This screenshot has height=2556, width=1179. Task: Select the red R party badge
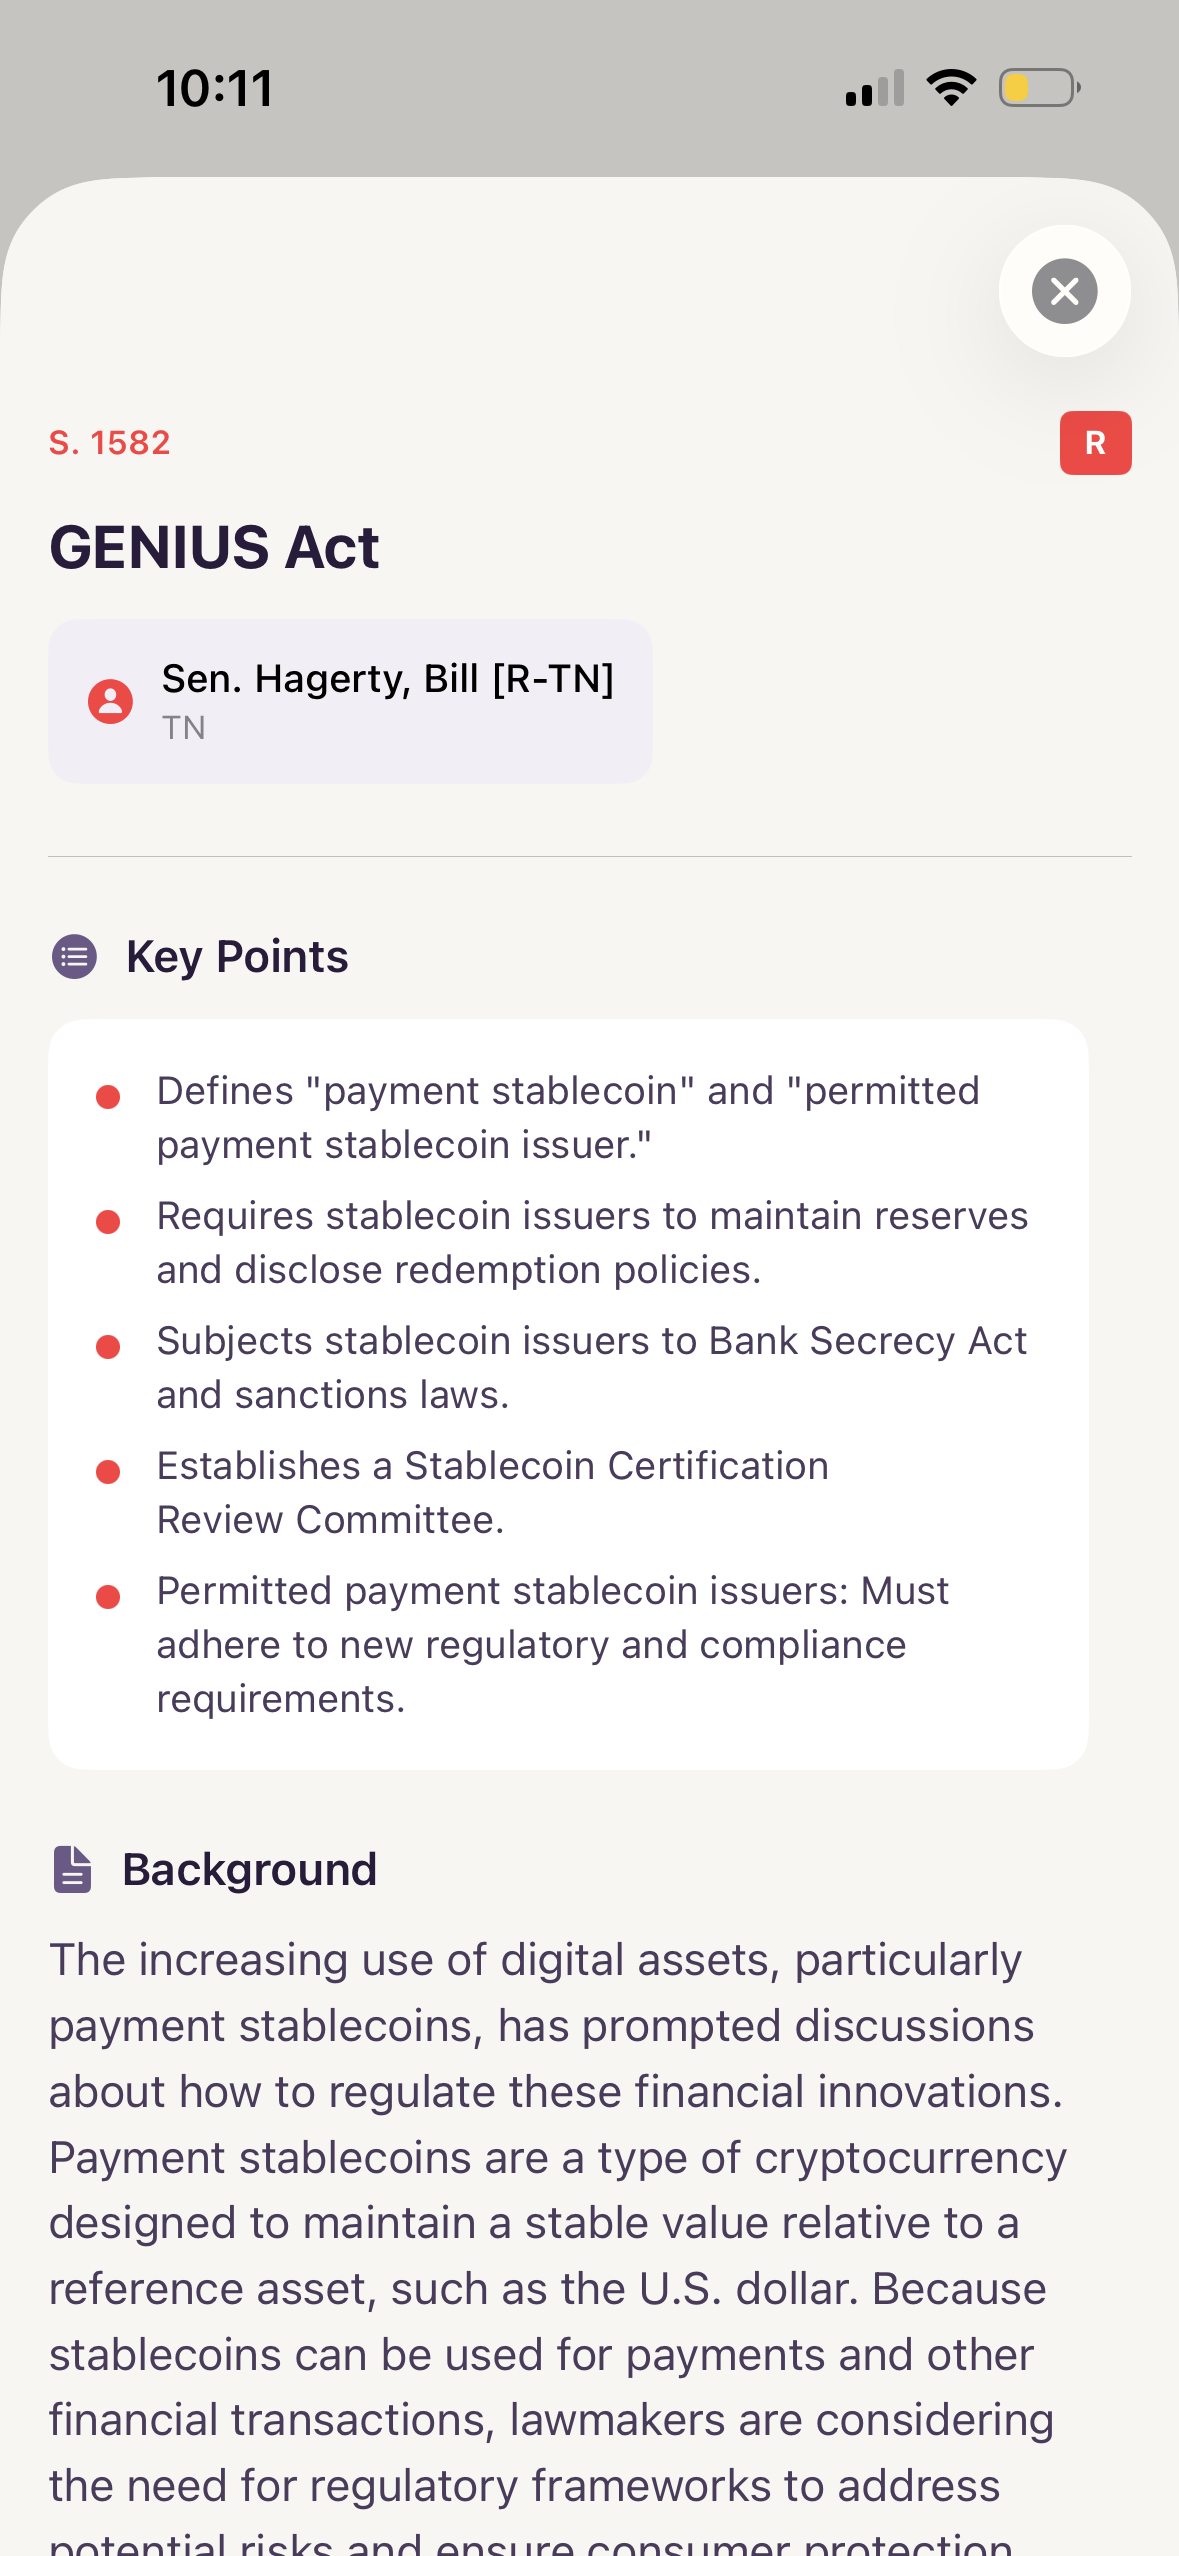point(1095,443)
